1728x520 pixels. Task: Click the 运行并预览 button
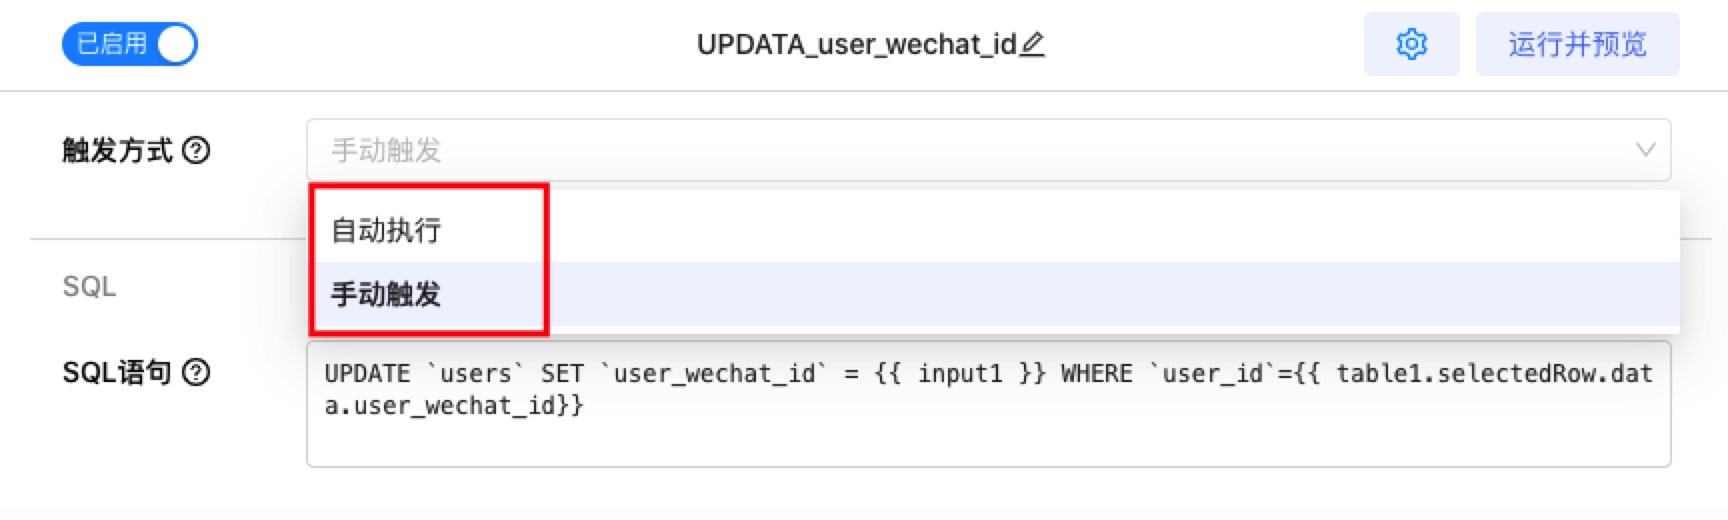[x=1577, y=44]
